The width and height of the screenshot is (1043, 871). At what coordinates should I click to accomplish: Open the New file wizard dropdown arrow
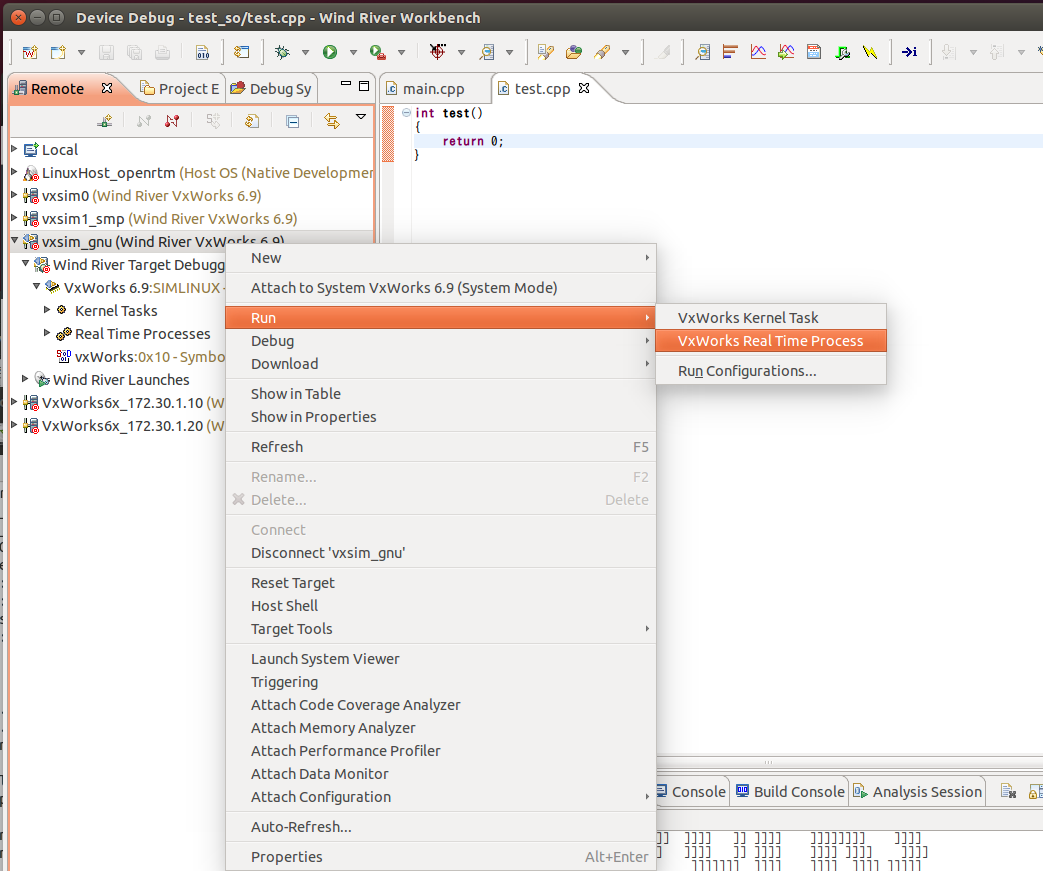pos(81,52)
